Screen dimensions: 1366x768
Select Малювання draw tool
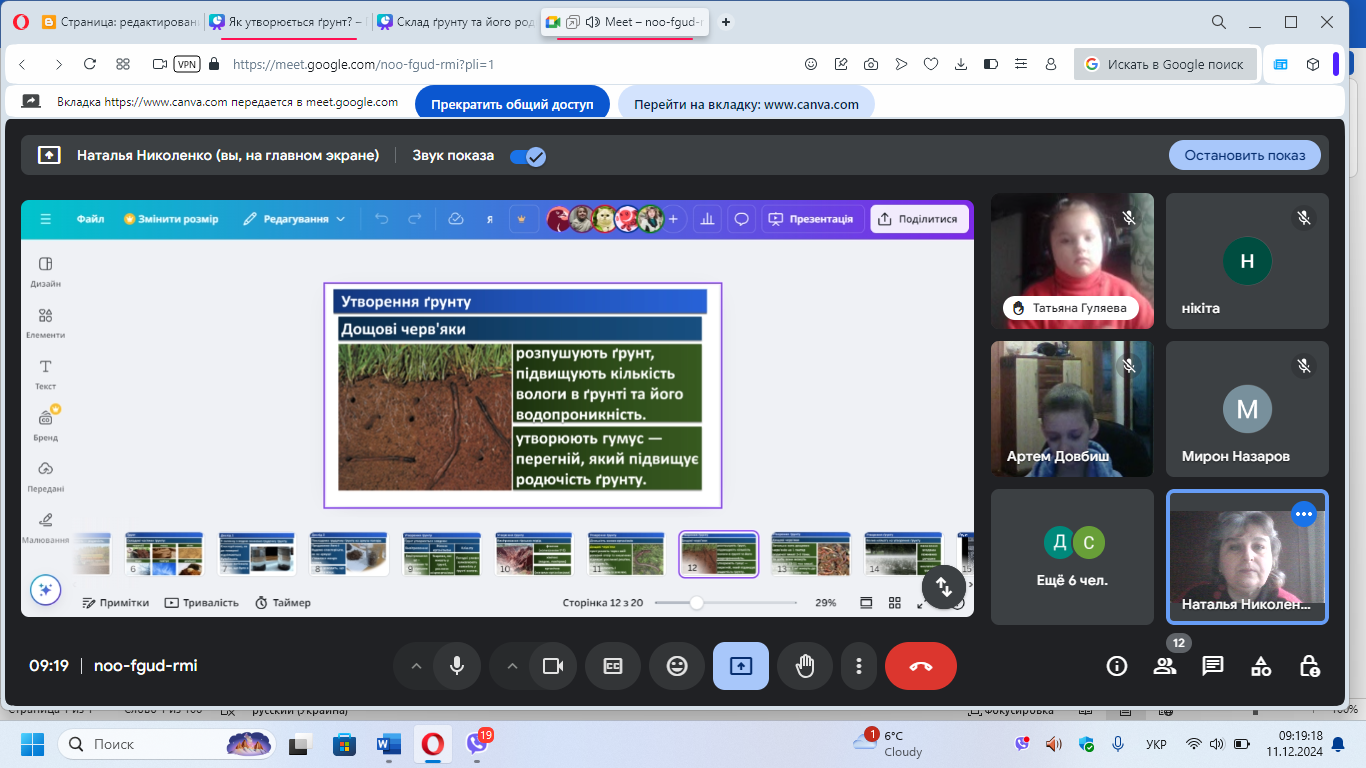pyautogui.click(x=45, y=528)
